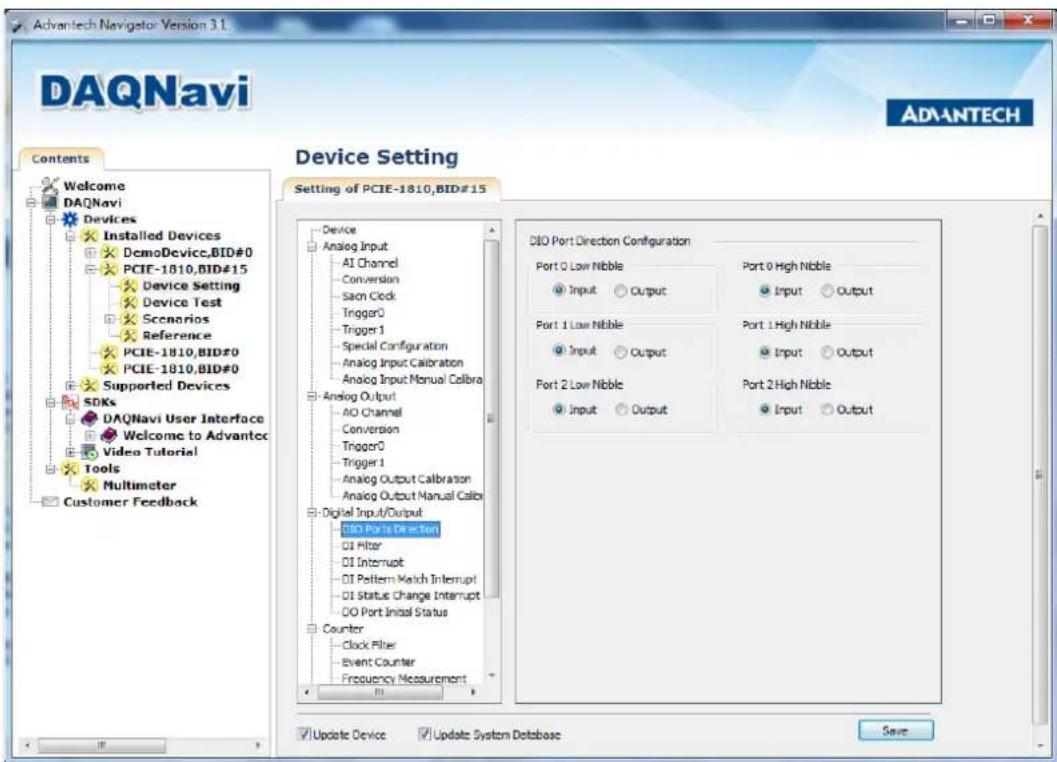The width and height of the screenshot is (1057, 762).
Task: Expand the Supported Devices node
Action: [70, 386]
